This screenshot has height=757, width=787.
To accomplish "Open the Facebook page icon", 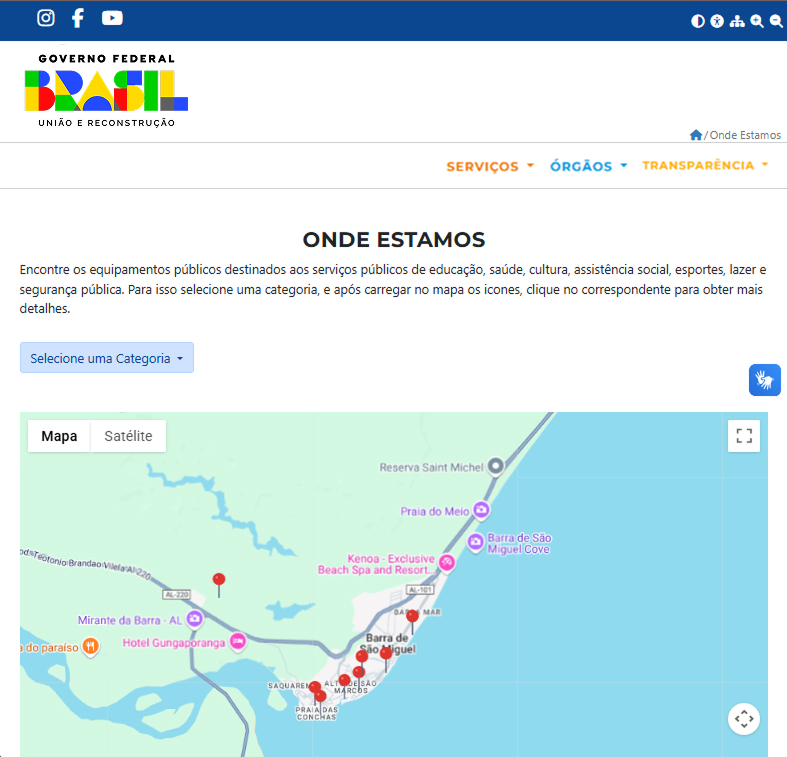I will coord(78,18).
